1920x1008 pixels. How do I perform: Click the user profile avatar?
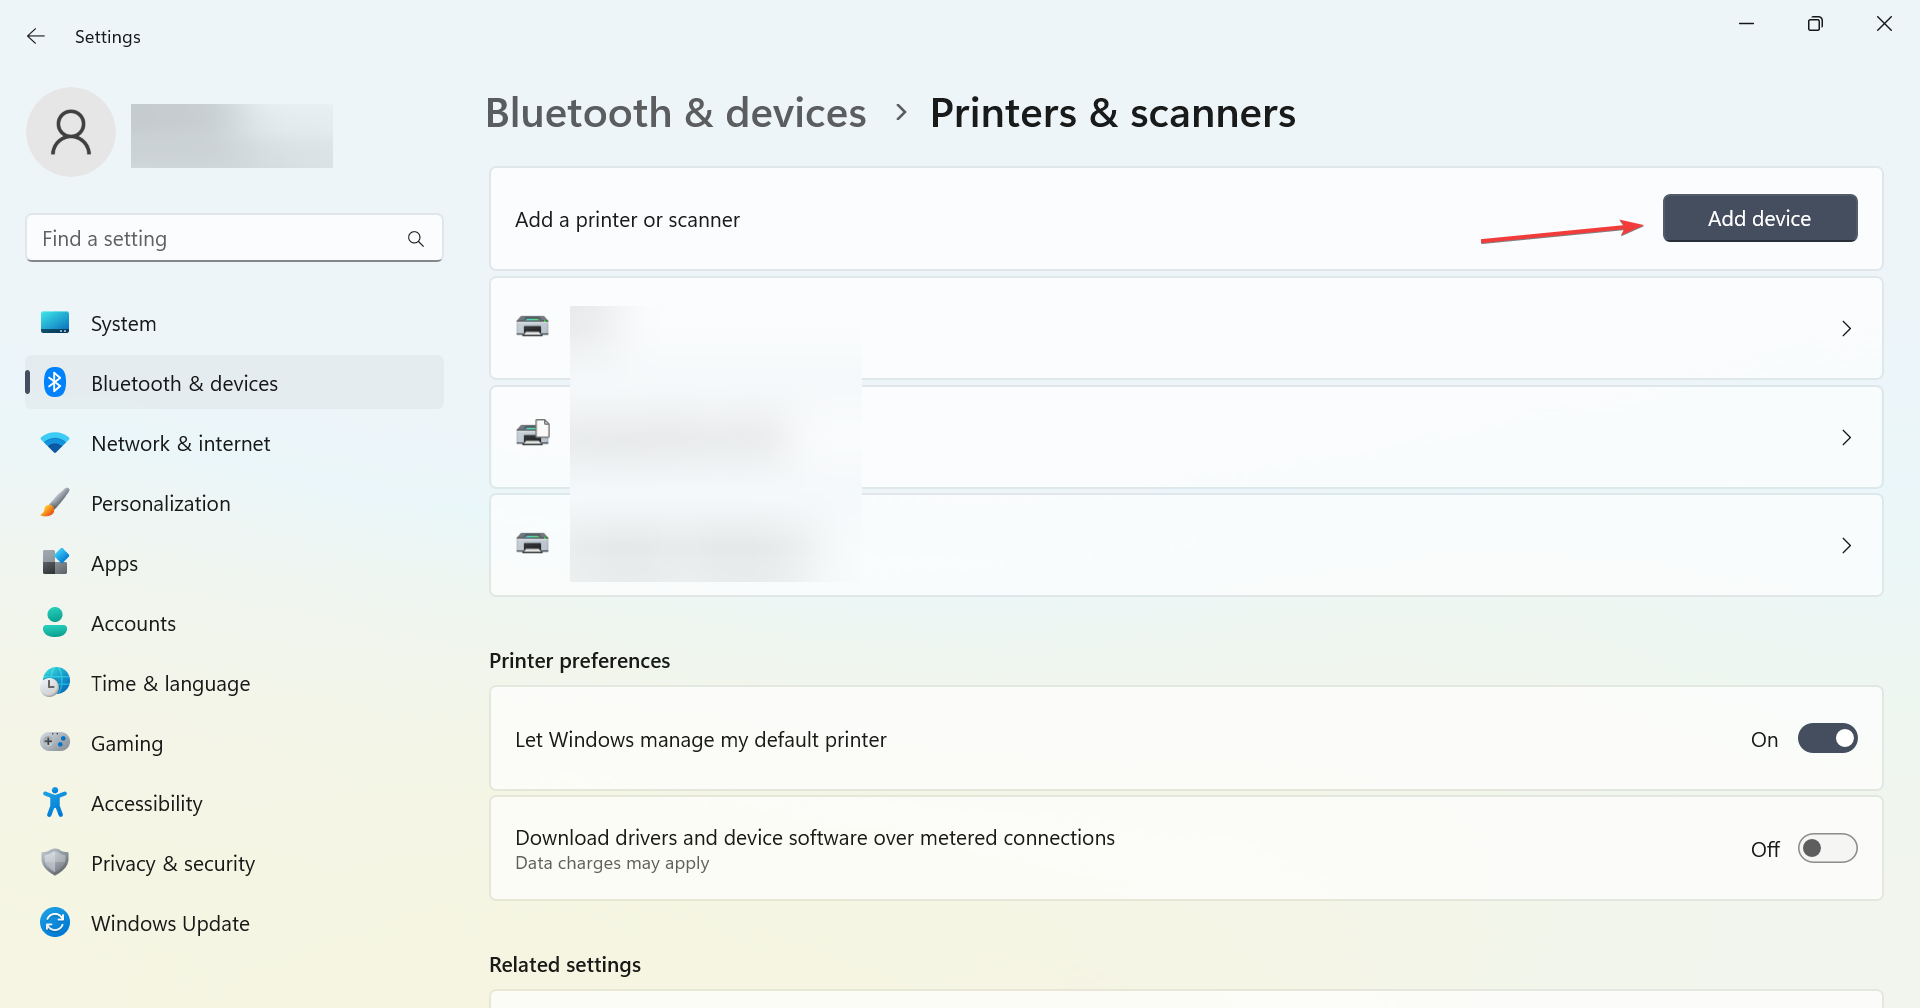[x=71, y=132]
